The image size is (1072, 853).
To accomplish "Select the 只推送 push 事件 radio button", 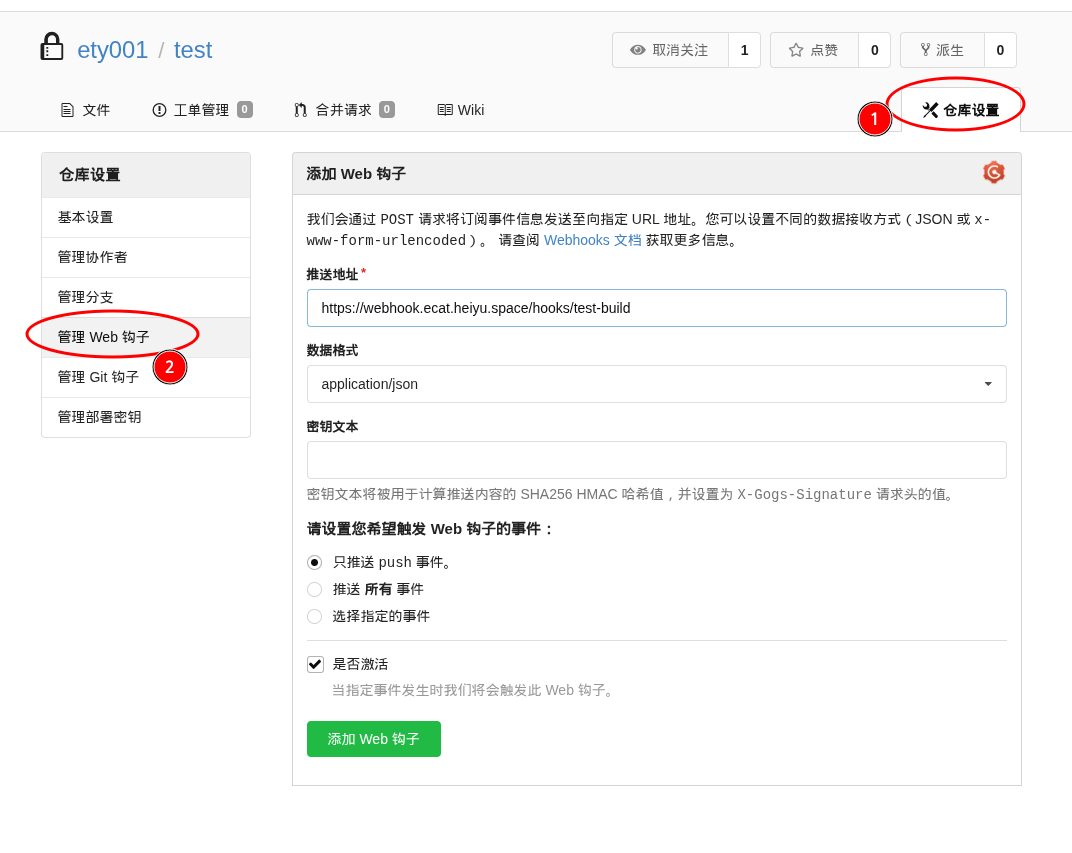I will coord(314,563).
